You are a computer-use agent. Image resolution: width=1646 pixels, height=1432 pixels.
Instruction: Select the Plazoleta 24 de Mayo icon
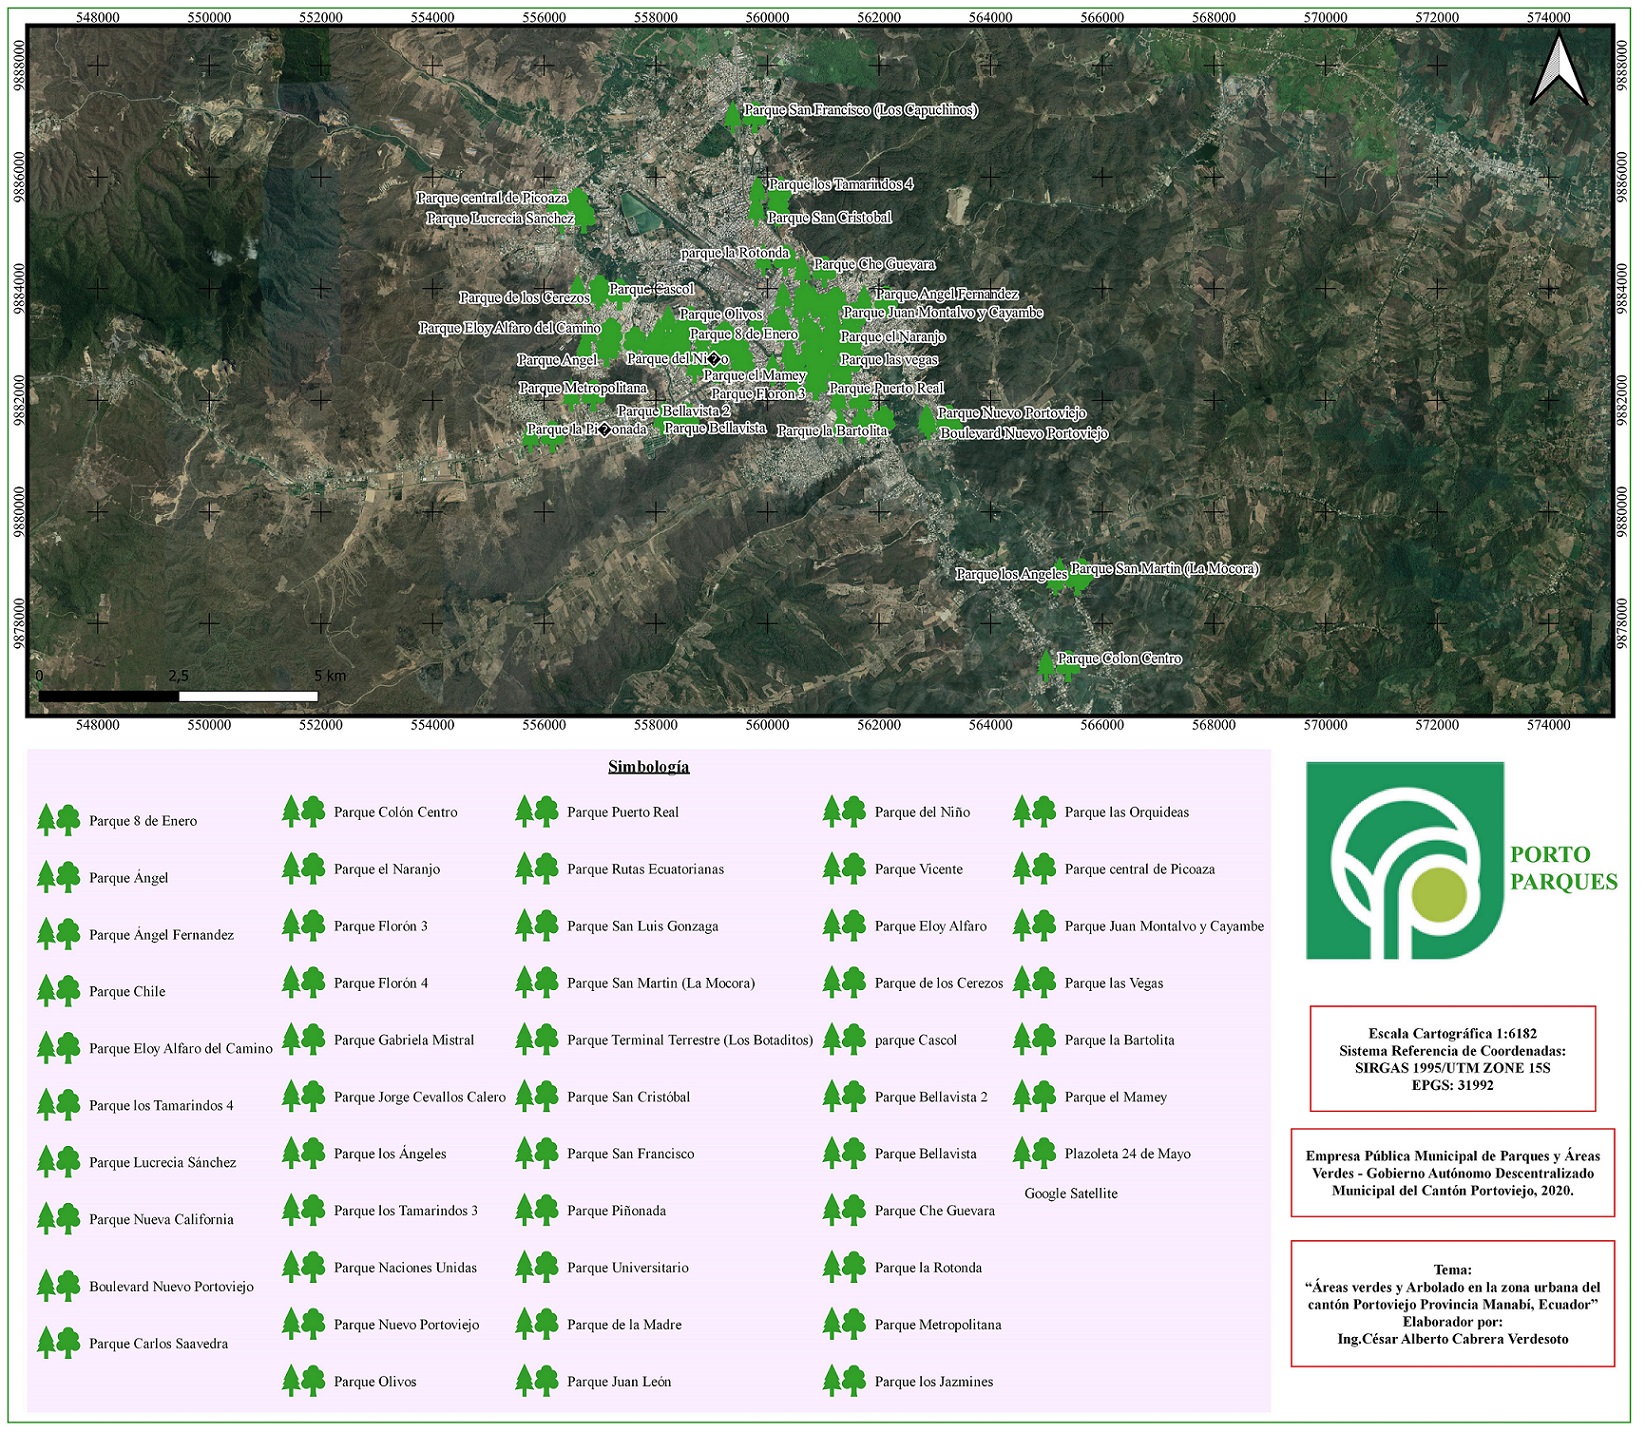[1033, 1152]
